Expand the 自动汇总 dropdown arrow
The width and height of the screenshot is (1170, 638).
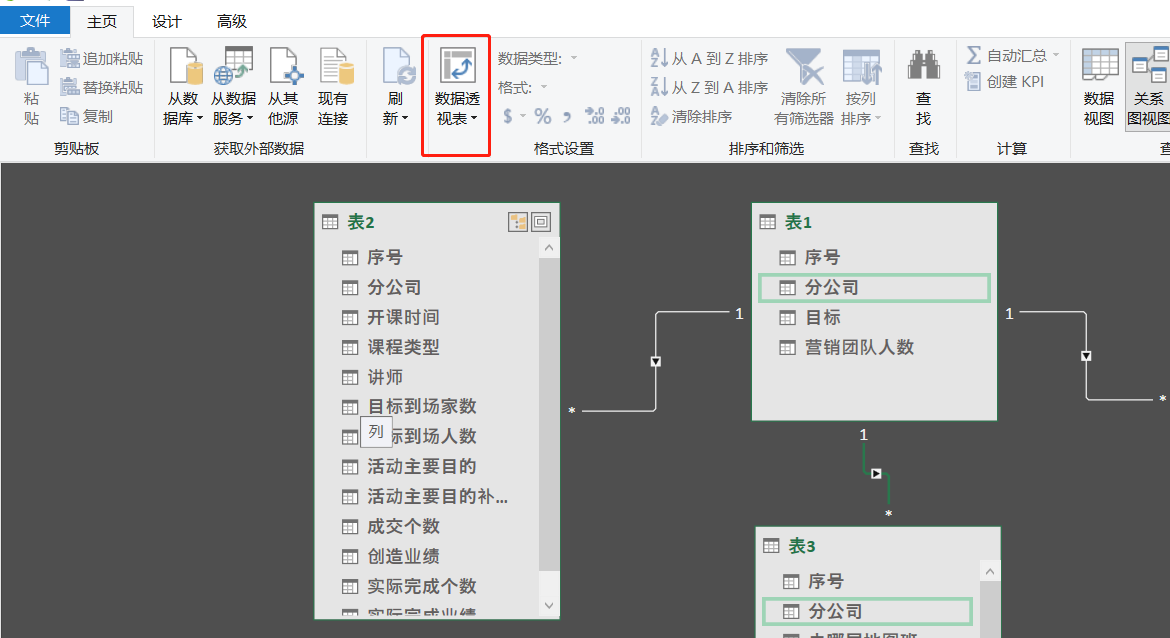click(1055, 55)
